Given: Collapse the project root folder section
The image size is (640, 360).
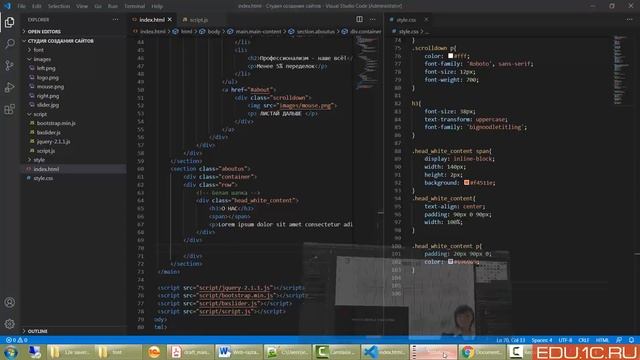Looking at the screenshot, I should point(73,41).
